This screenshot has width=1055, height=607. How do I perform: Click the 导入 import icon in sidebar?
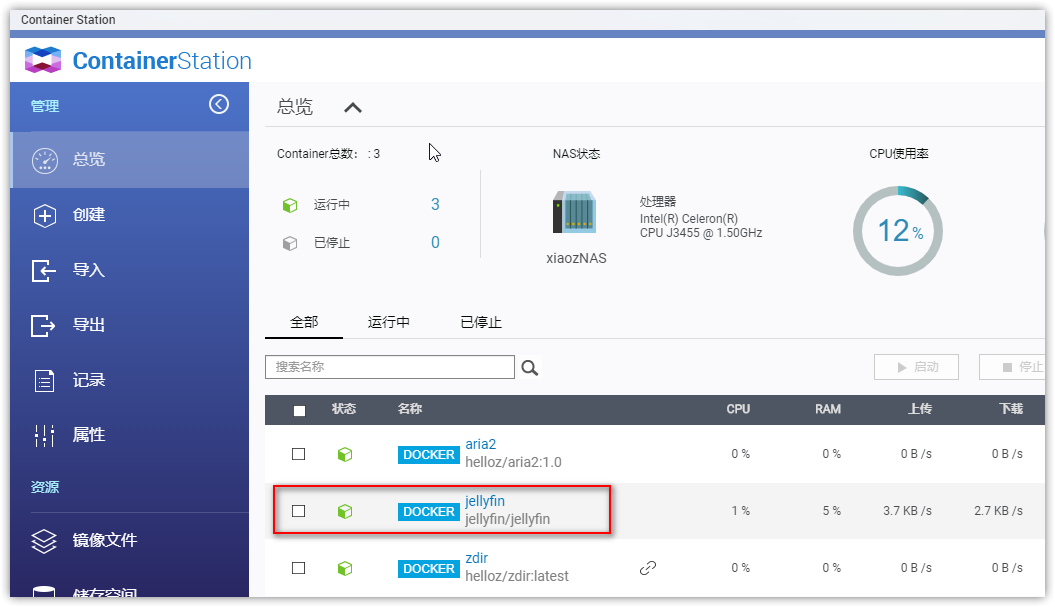coord(44,270)
